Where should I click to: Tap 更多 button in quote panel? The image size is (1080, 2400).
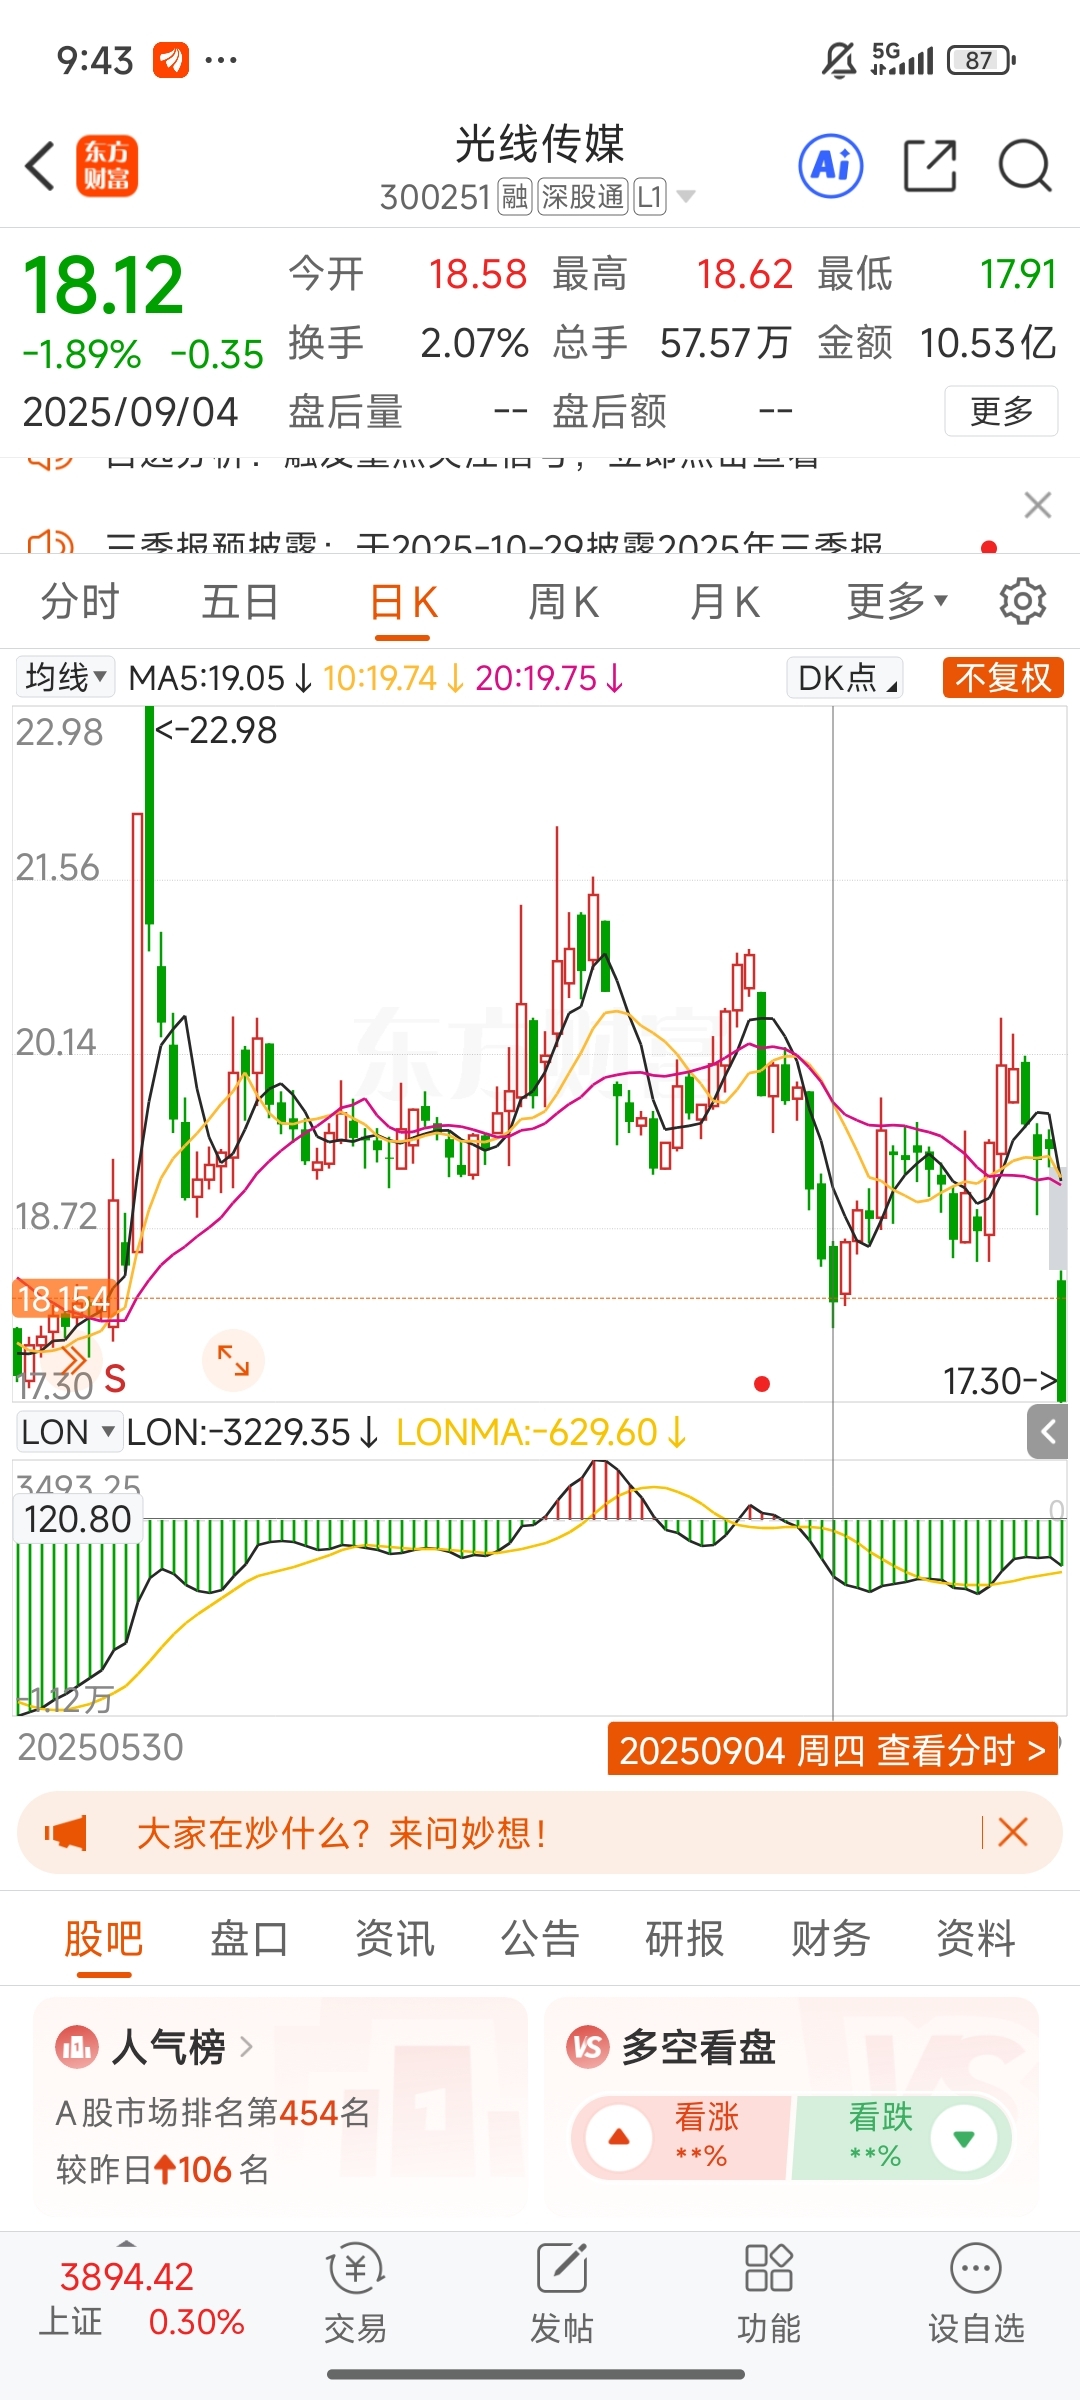click(x=1001, y=411)
